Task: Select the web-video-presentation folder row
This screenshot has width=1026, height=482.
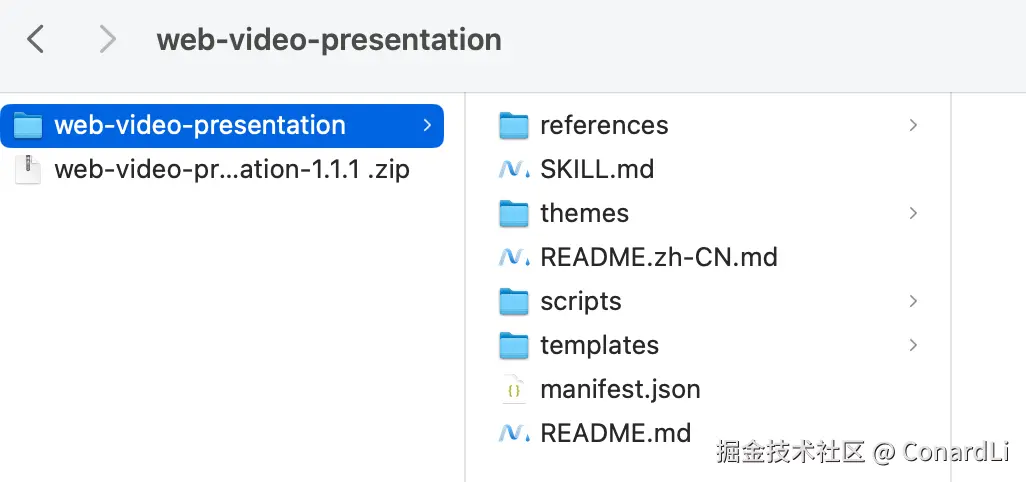Action: pyautogui.click(x=222, y=126)
